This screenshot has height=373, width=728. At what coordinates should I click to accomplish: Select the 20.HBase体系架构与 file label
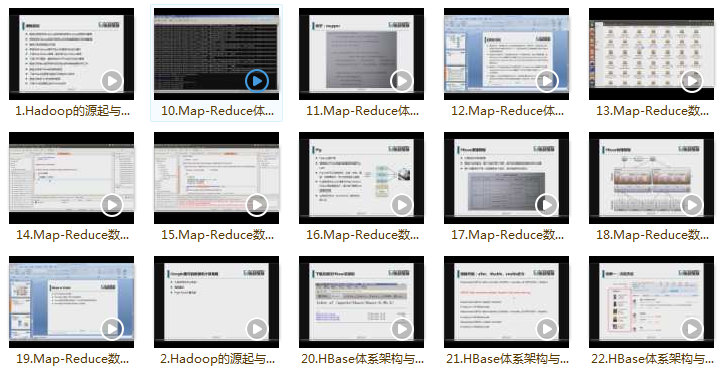tap(362, 359)
